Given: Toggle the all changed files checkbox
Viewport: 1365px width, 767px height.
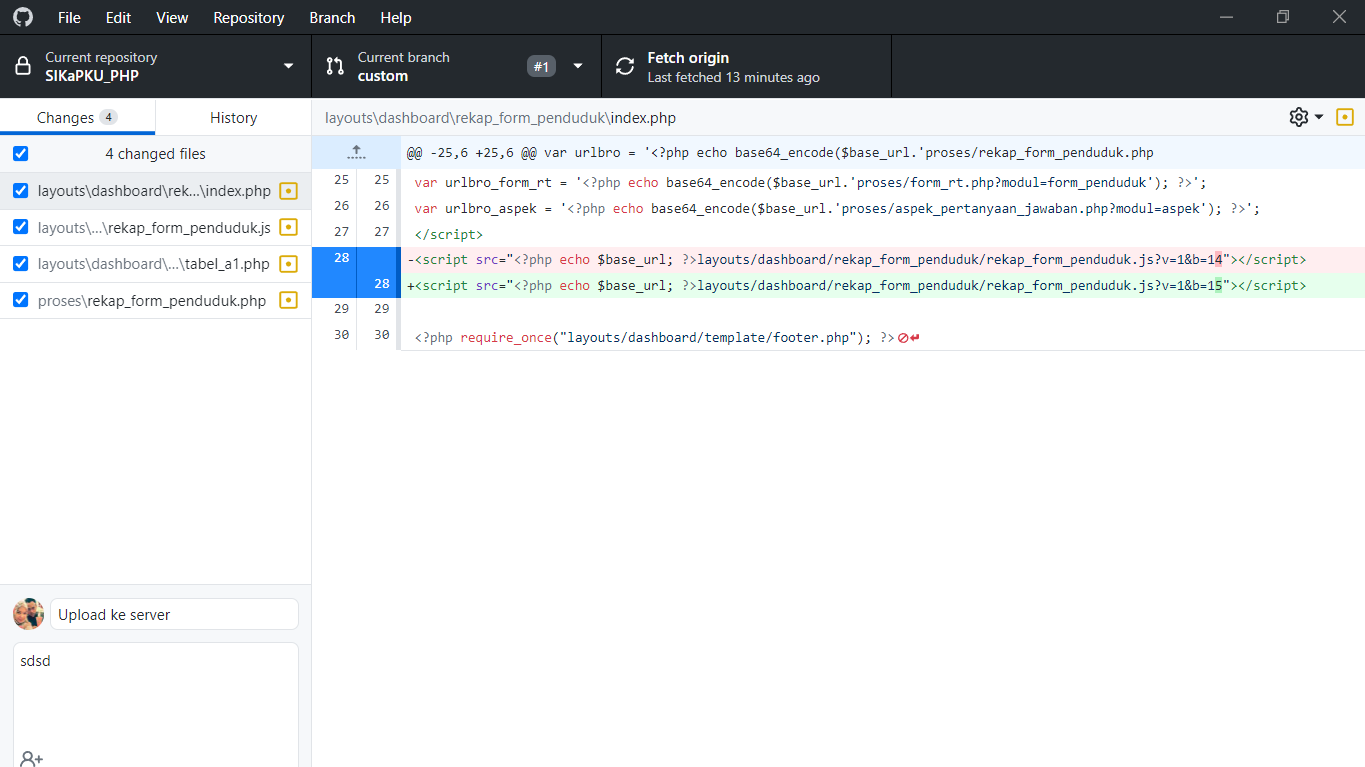Looking at the screenshot, I should pos(20,154).
